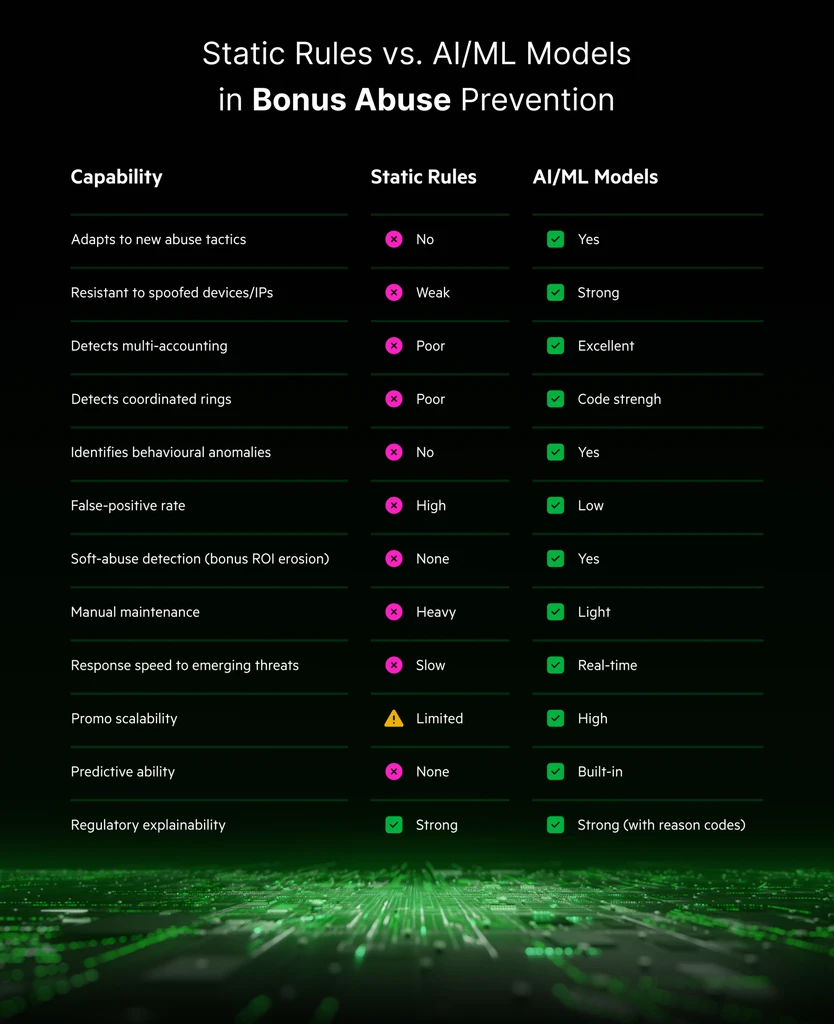Click the 'Promo scalability' row label

(x=124, y=718)
